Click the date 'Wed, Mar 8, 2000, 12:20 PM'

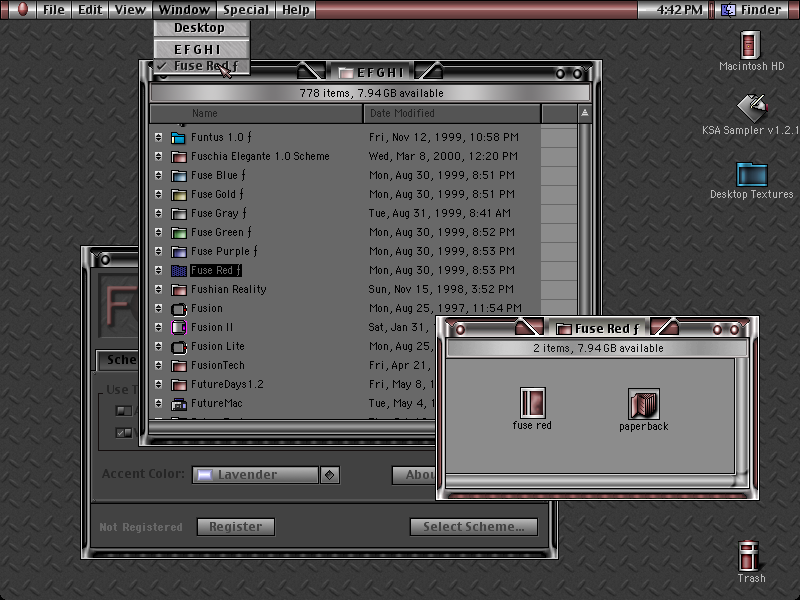pyautogui.click(x=443, y=157)
